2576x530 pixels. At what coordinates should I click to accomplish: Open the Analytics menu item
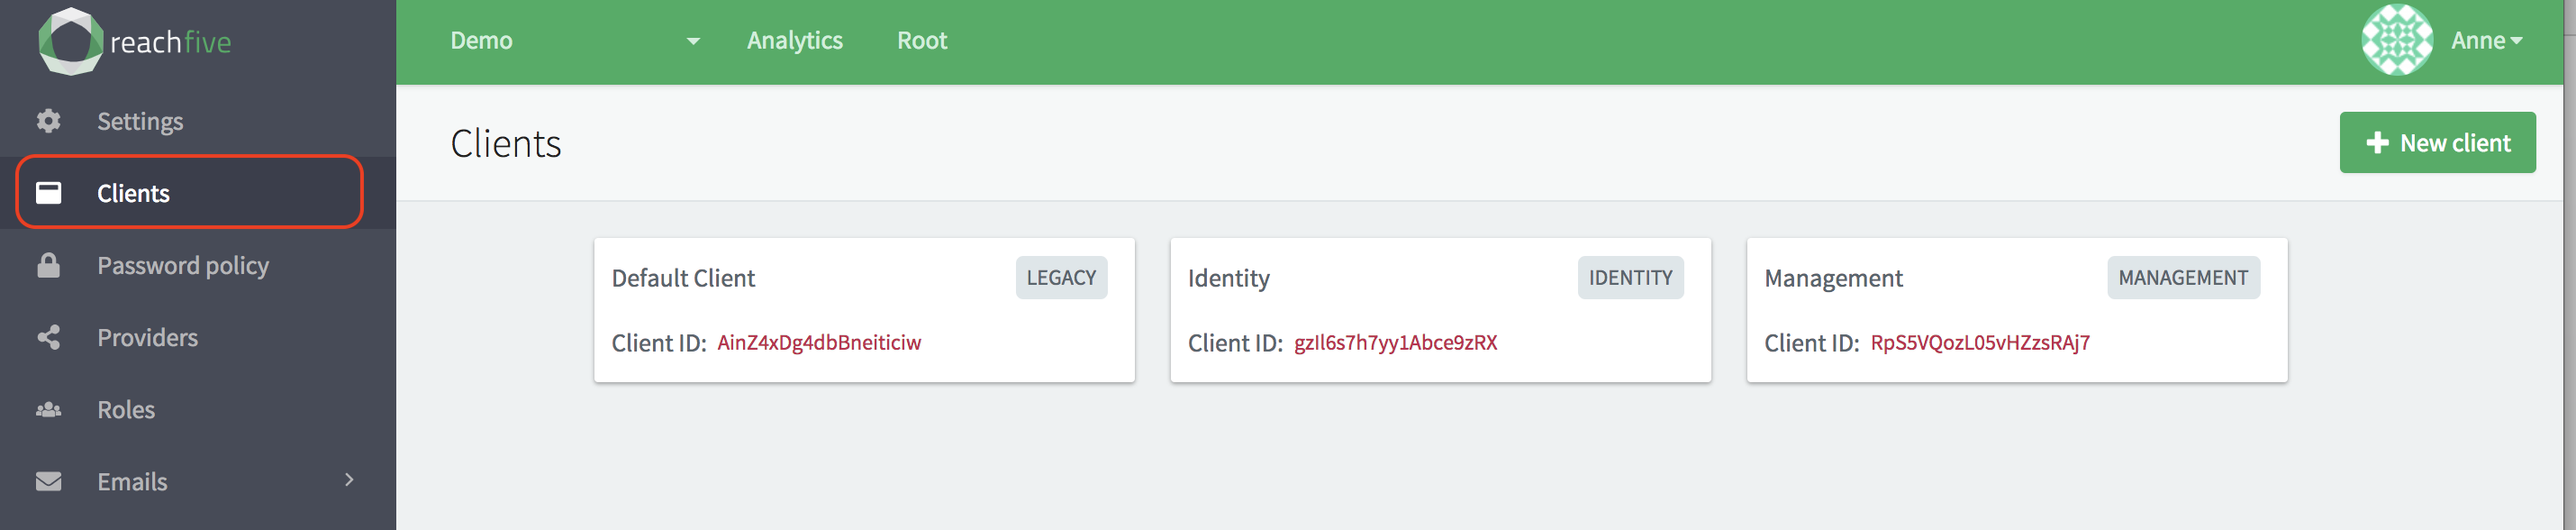click(x=794, y=40)
